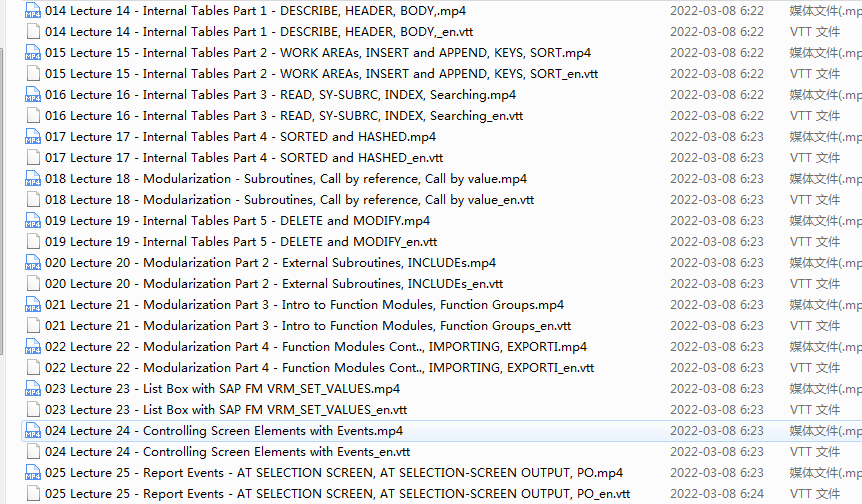Viewport: 862px width, 504px height.
Task: Select 015 Lecture 15 KEYS, SORT_en.vtt name
Action: click(322, 73)
